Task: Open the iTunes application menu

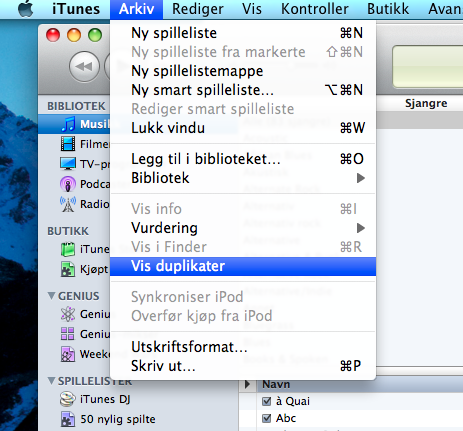Action: click(76, 9)
